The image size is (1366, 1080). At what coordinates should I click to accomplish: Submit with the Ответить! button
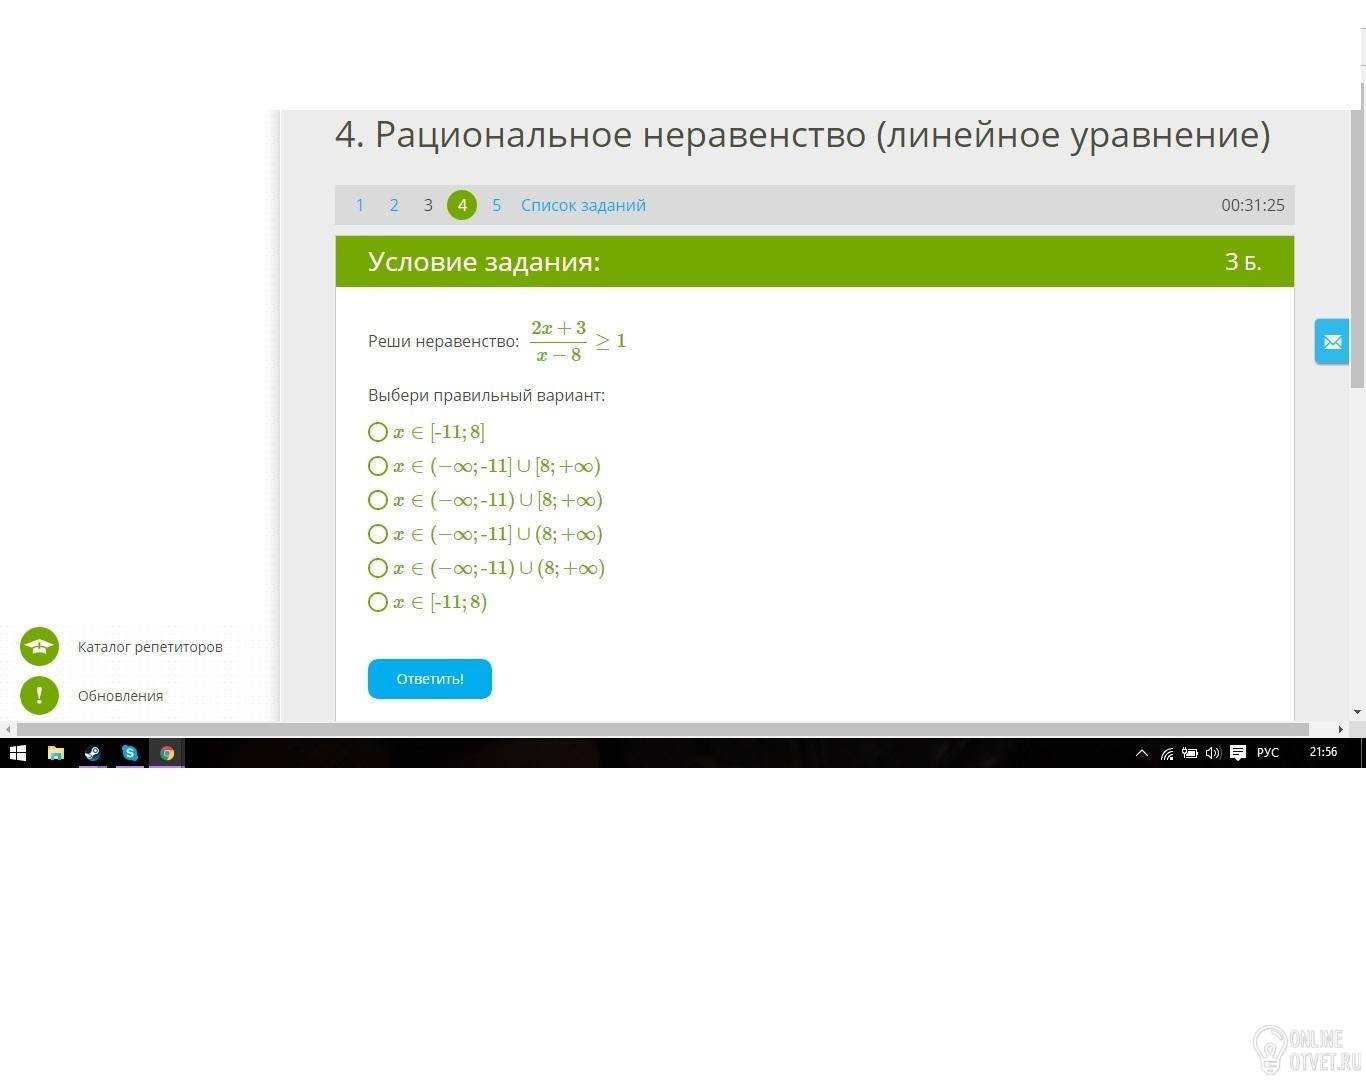(430, 679)
